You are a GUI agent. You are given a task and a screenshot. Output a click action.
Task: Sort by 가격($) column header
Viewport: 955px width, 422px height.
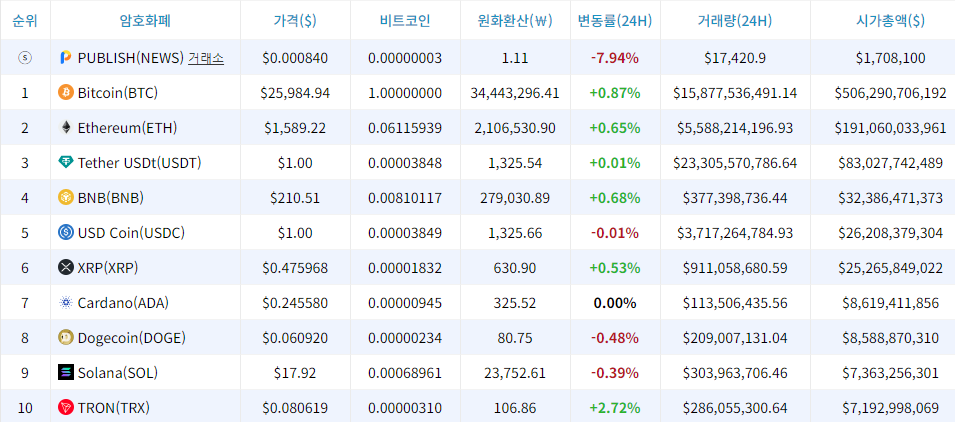point(295,21)
